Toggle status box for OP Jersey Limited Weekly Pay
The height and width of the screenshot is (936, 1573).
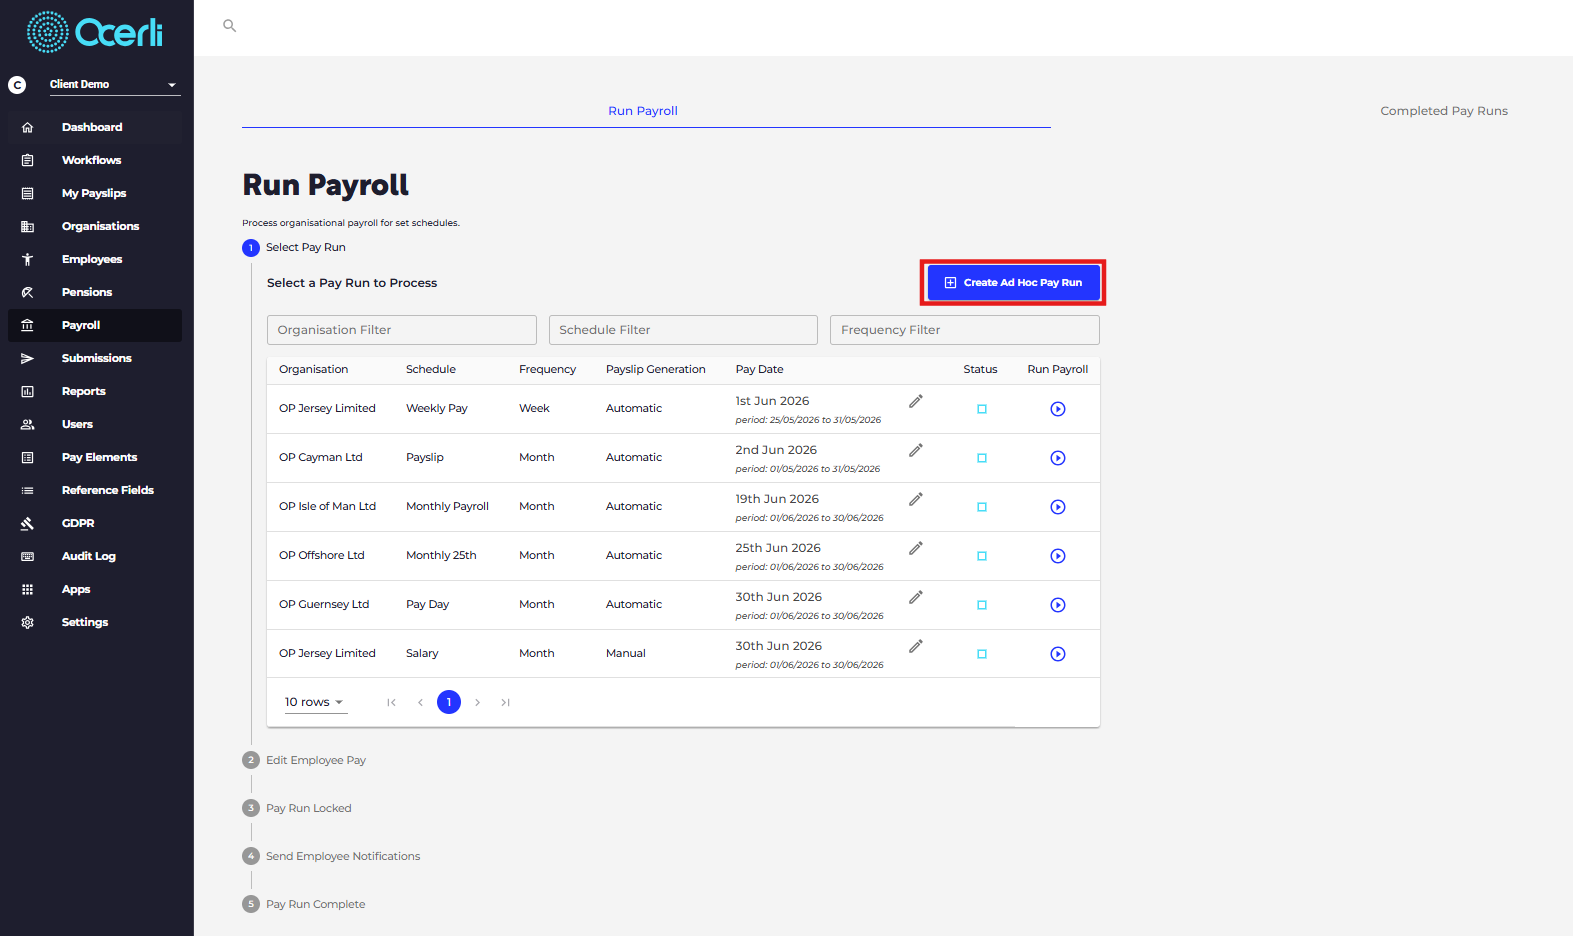[982, 409]
